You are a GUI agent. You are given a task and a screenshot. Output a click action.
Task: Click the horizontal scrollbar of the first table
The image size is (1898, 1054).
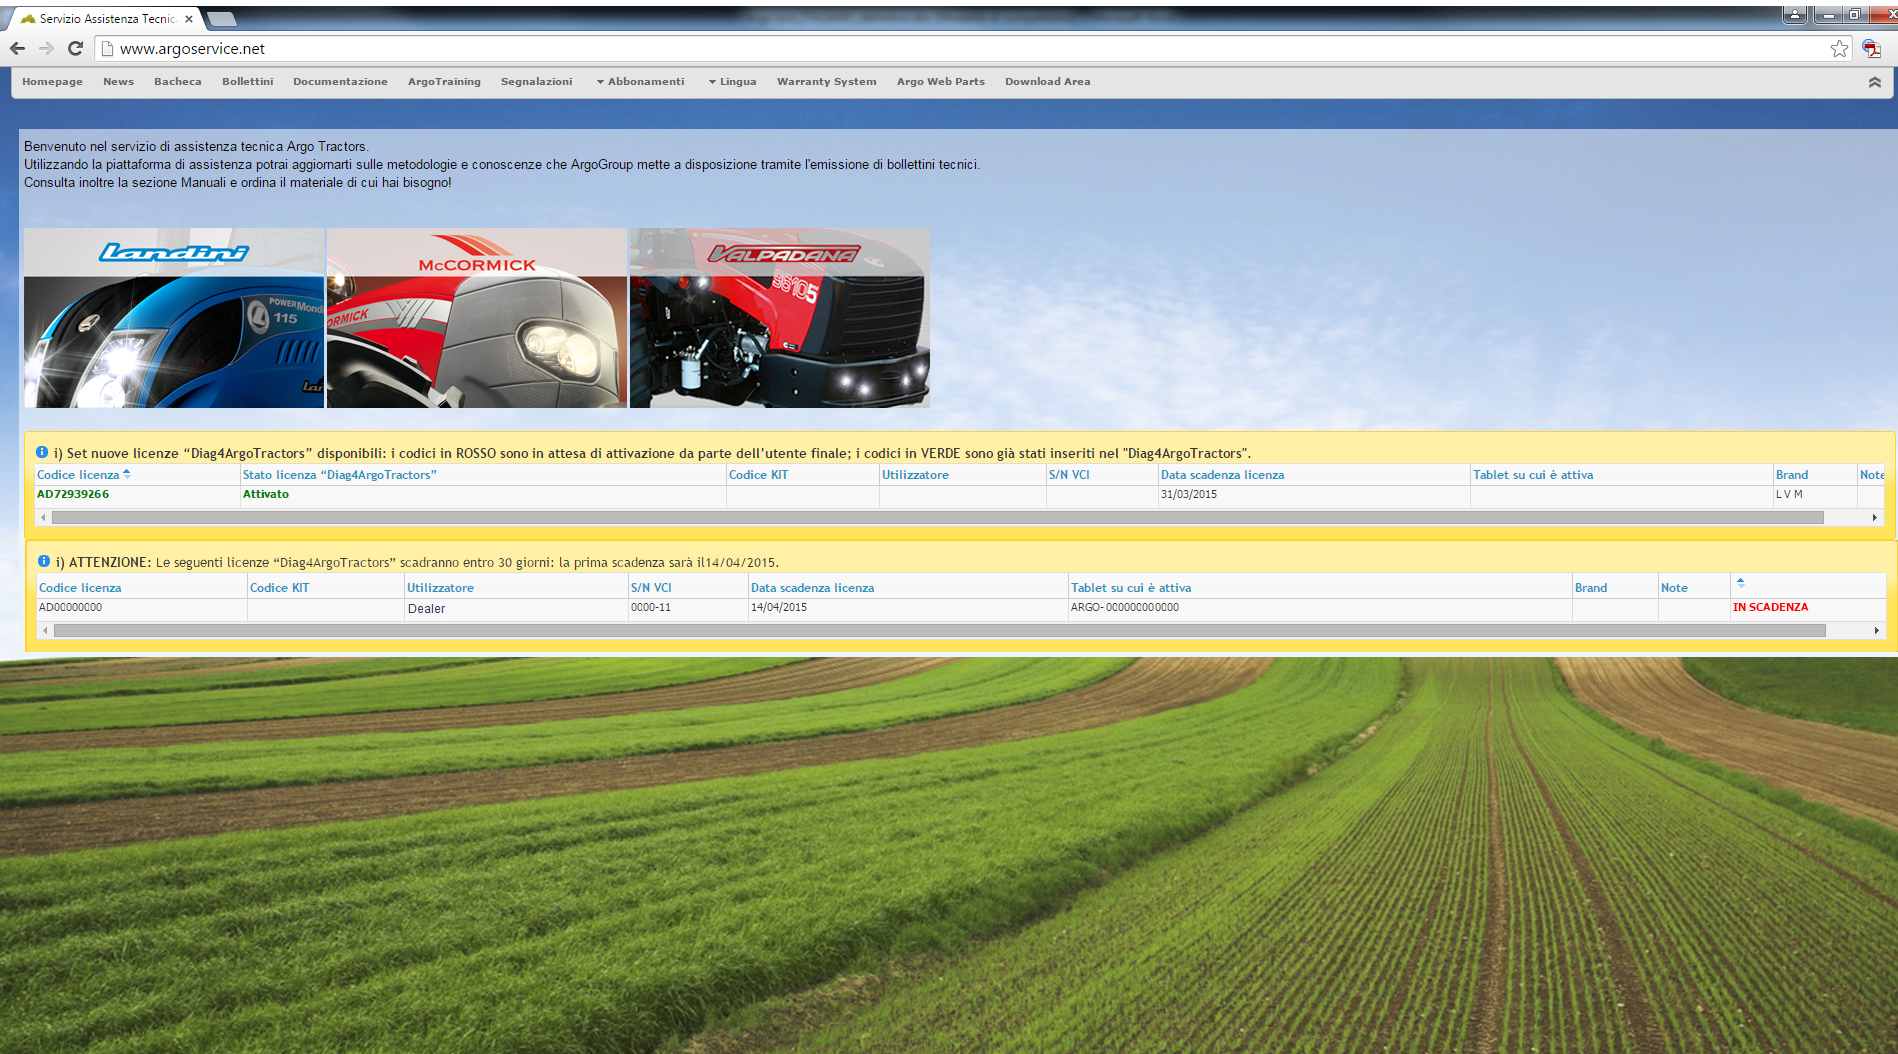coord(937,517)
